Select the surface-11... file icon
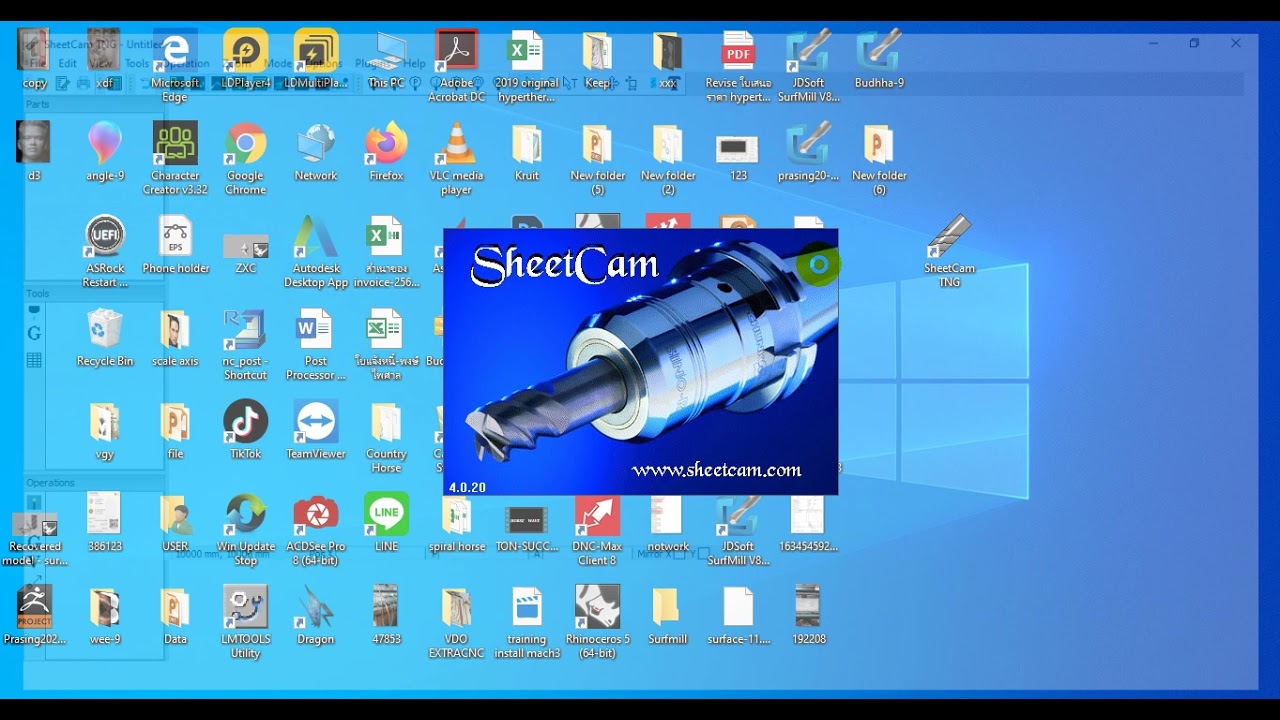This screenshot has height=720, width=1280. click(x=738, y=616)
